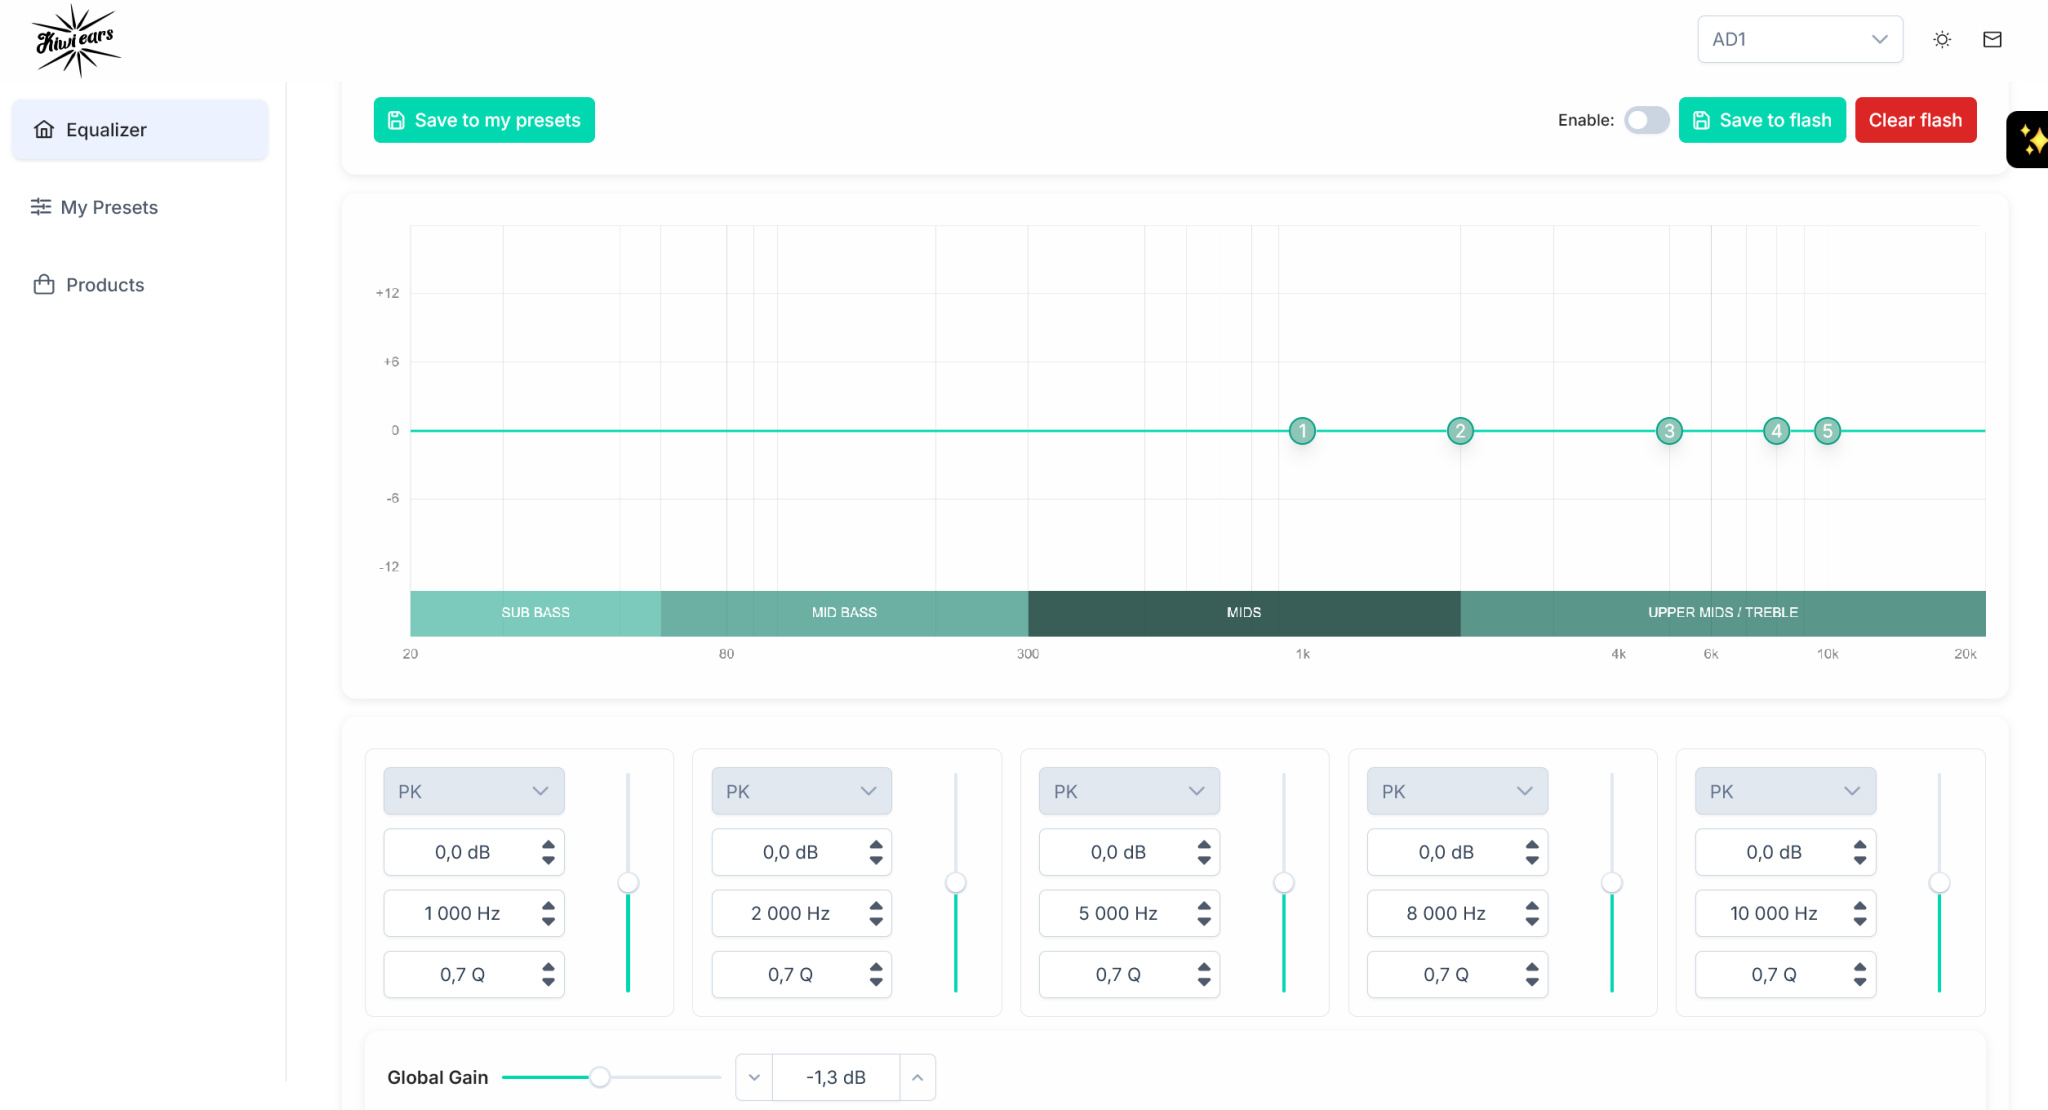Toggle the Enable switch
The image size is (2048, 1110).
tap(1646, 120)
